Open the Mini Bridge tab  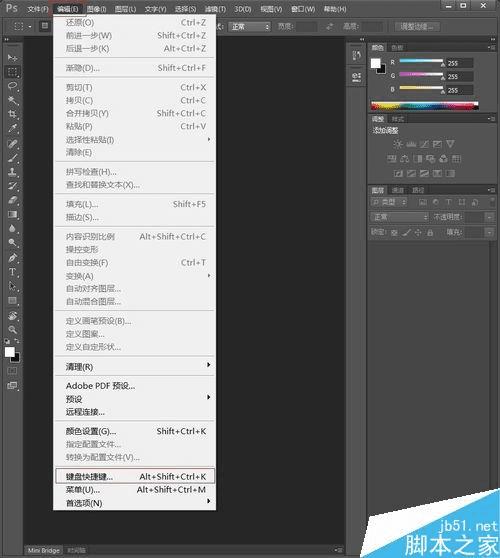[x=43, y=550]
